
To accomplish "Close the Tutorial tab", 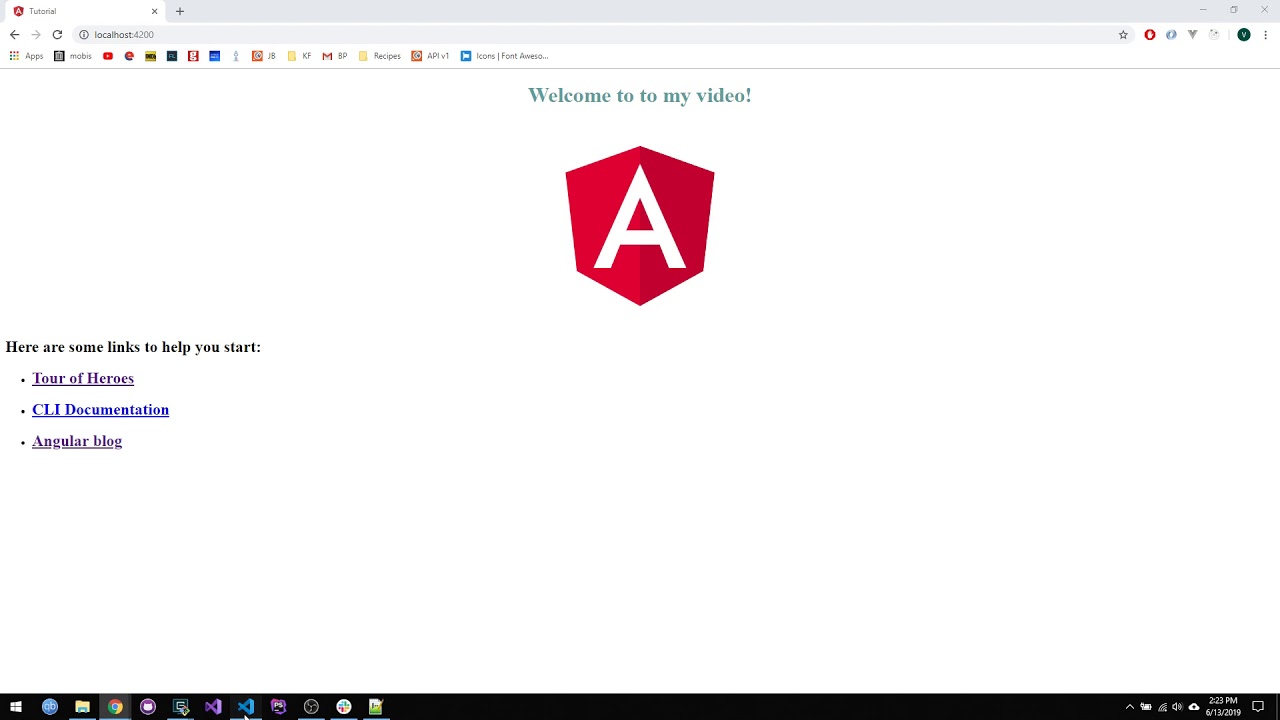I will pyautogui.click(x=154, y=11).
